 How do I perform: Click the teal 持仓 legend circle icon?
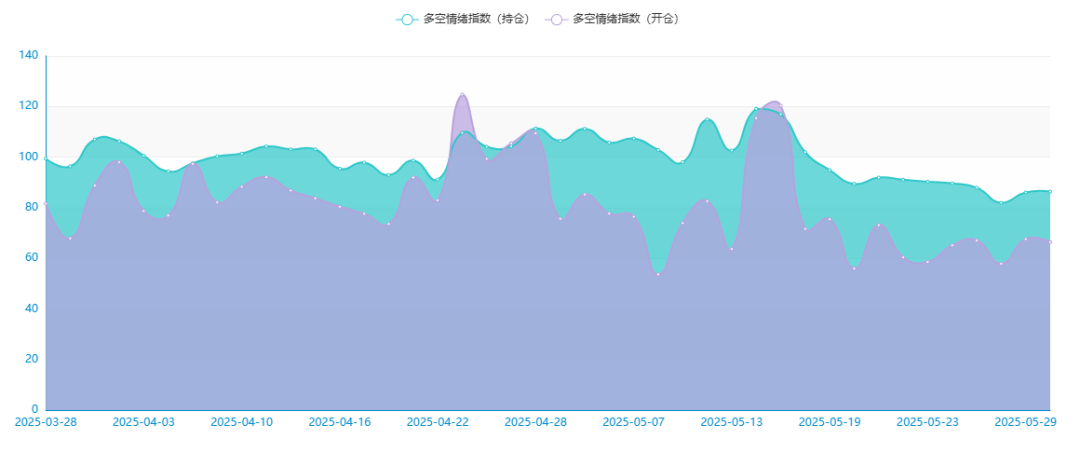click(406, 19)
